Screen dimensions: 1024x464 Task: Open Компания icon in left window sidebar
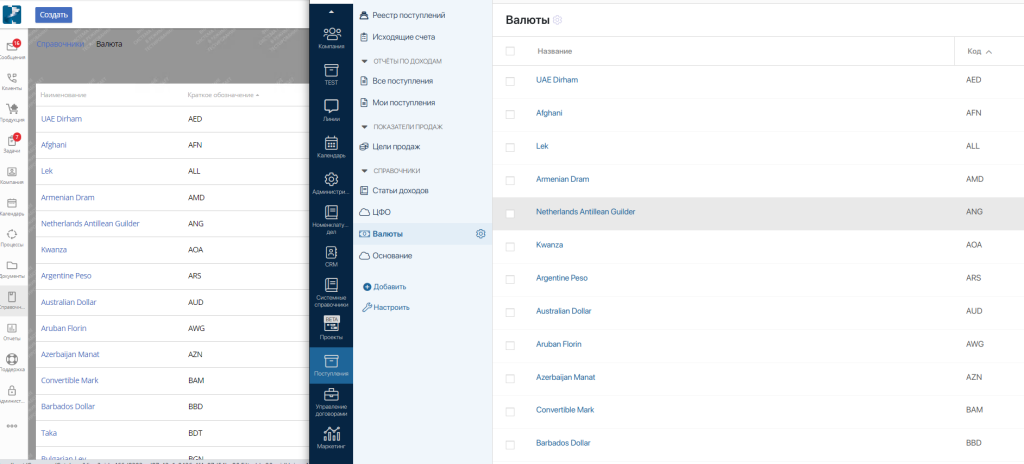coord(12,172)
